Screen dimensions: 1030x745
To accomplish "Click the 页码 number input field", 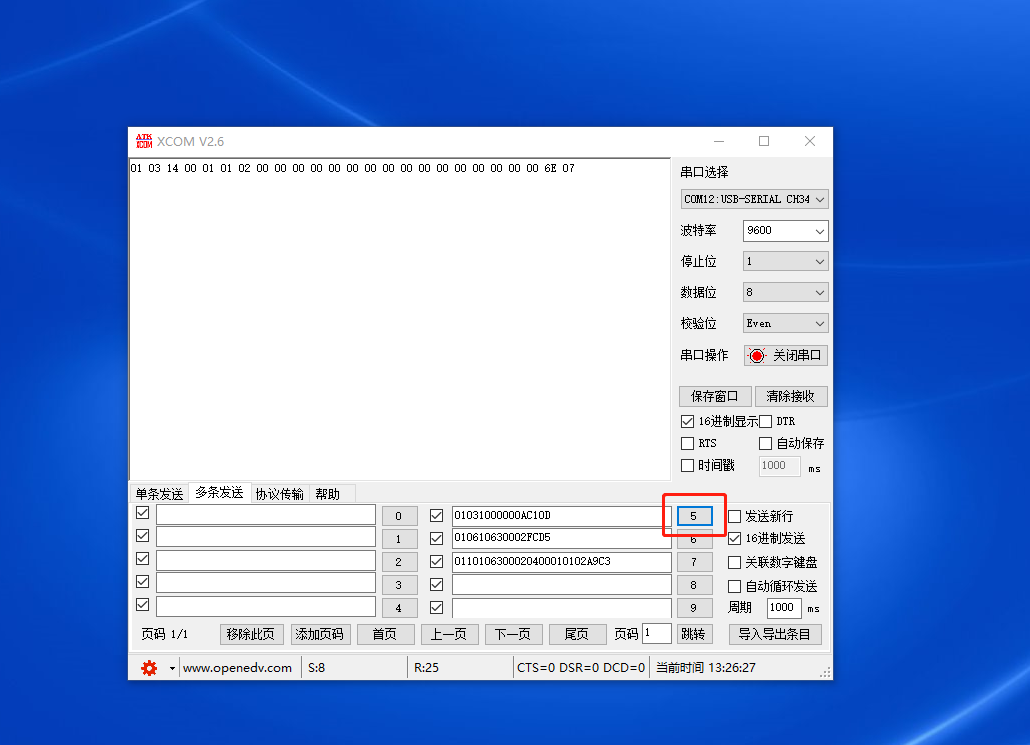I will (657, 633).
